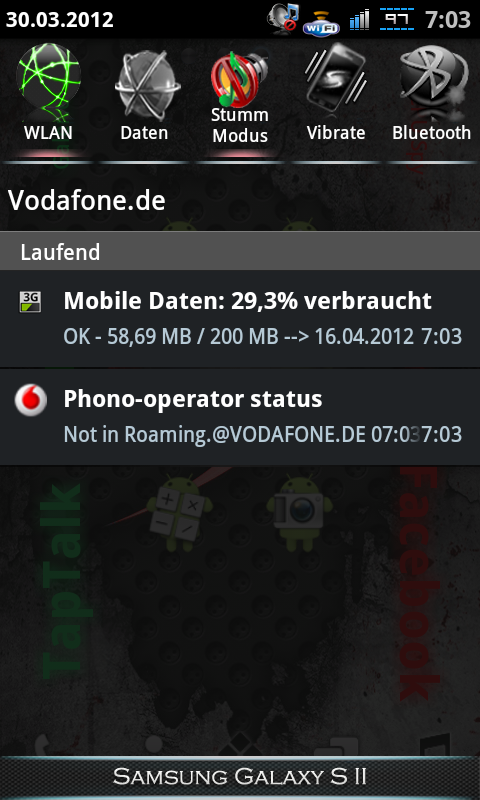This screenshot has height=800, width=480.
Task: Open the Mobile Daten verbraucht notification
Action: (240, 318)
